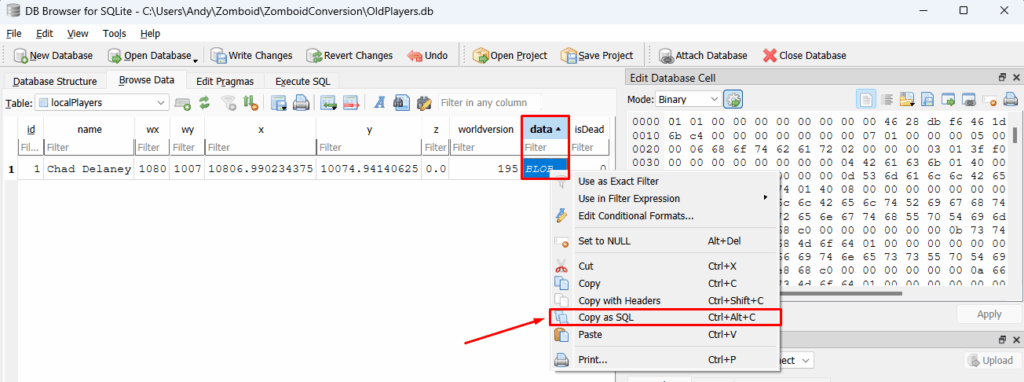The height and width of the screenshot is (382, 1024).
Task: Click the Apply button in cell editor
Action: (x=989, y=314)
